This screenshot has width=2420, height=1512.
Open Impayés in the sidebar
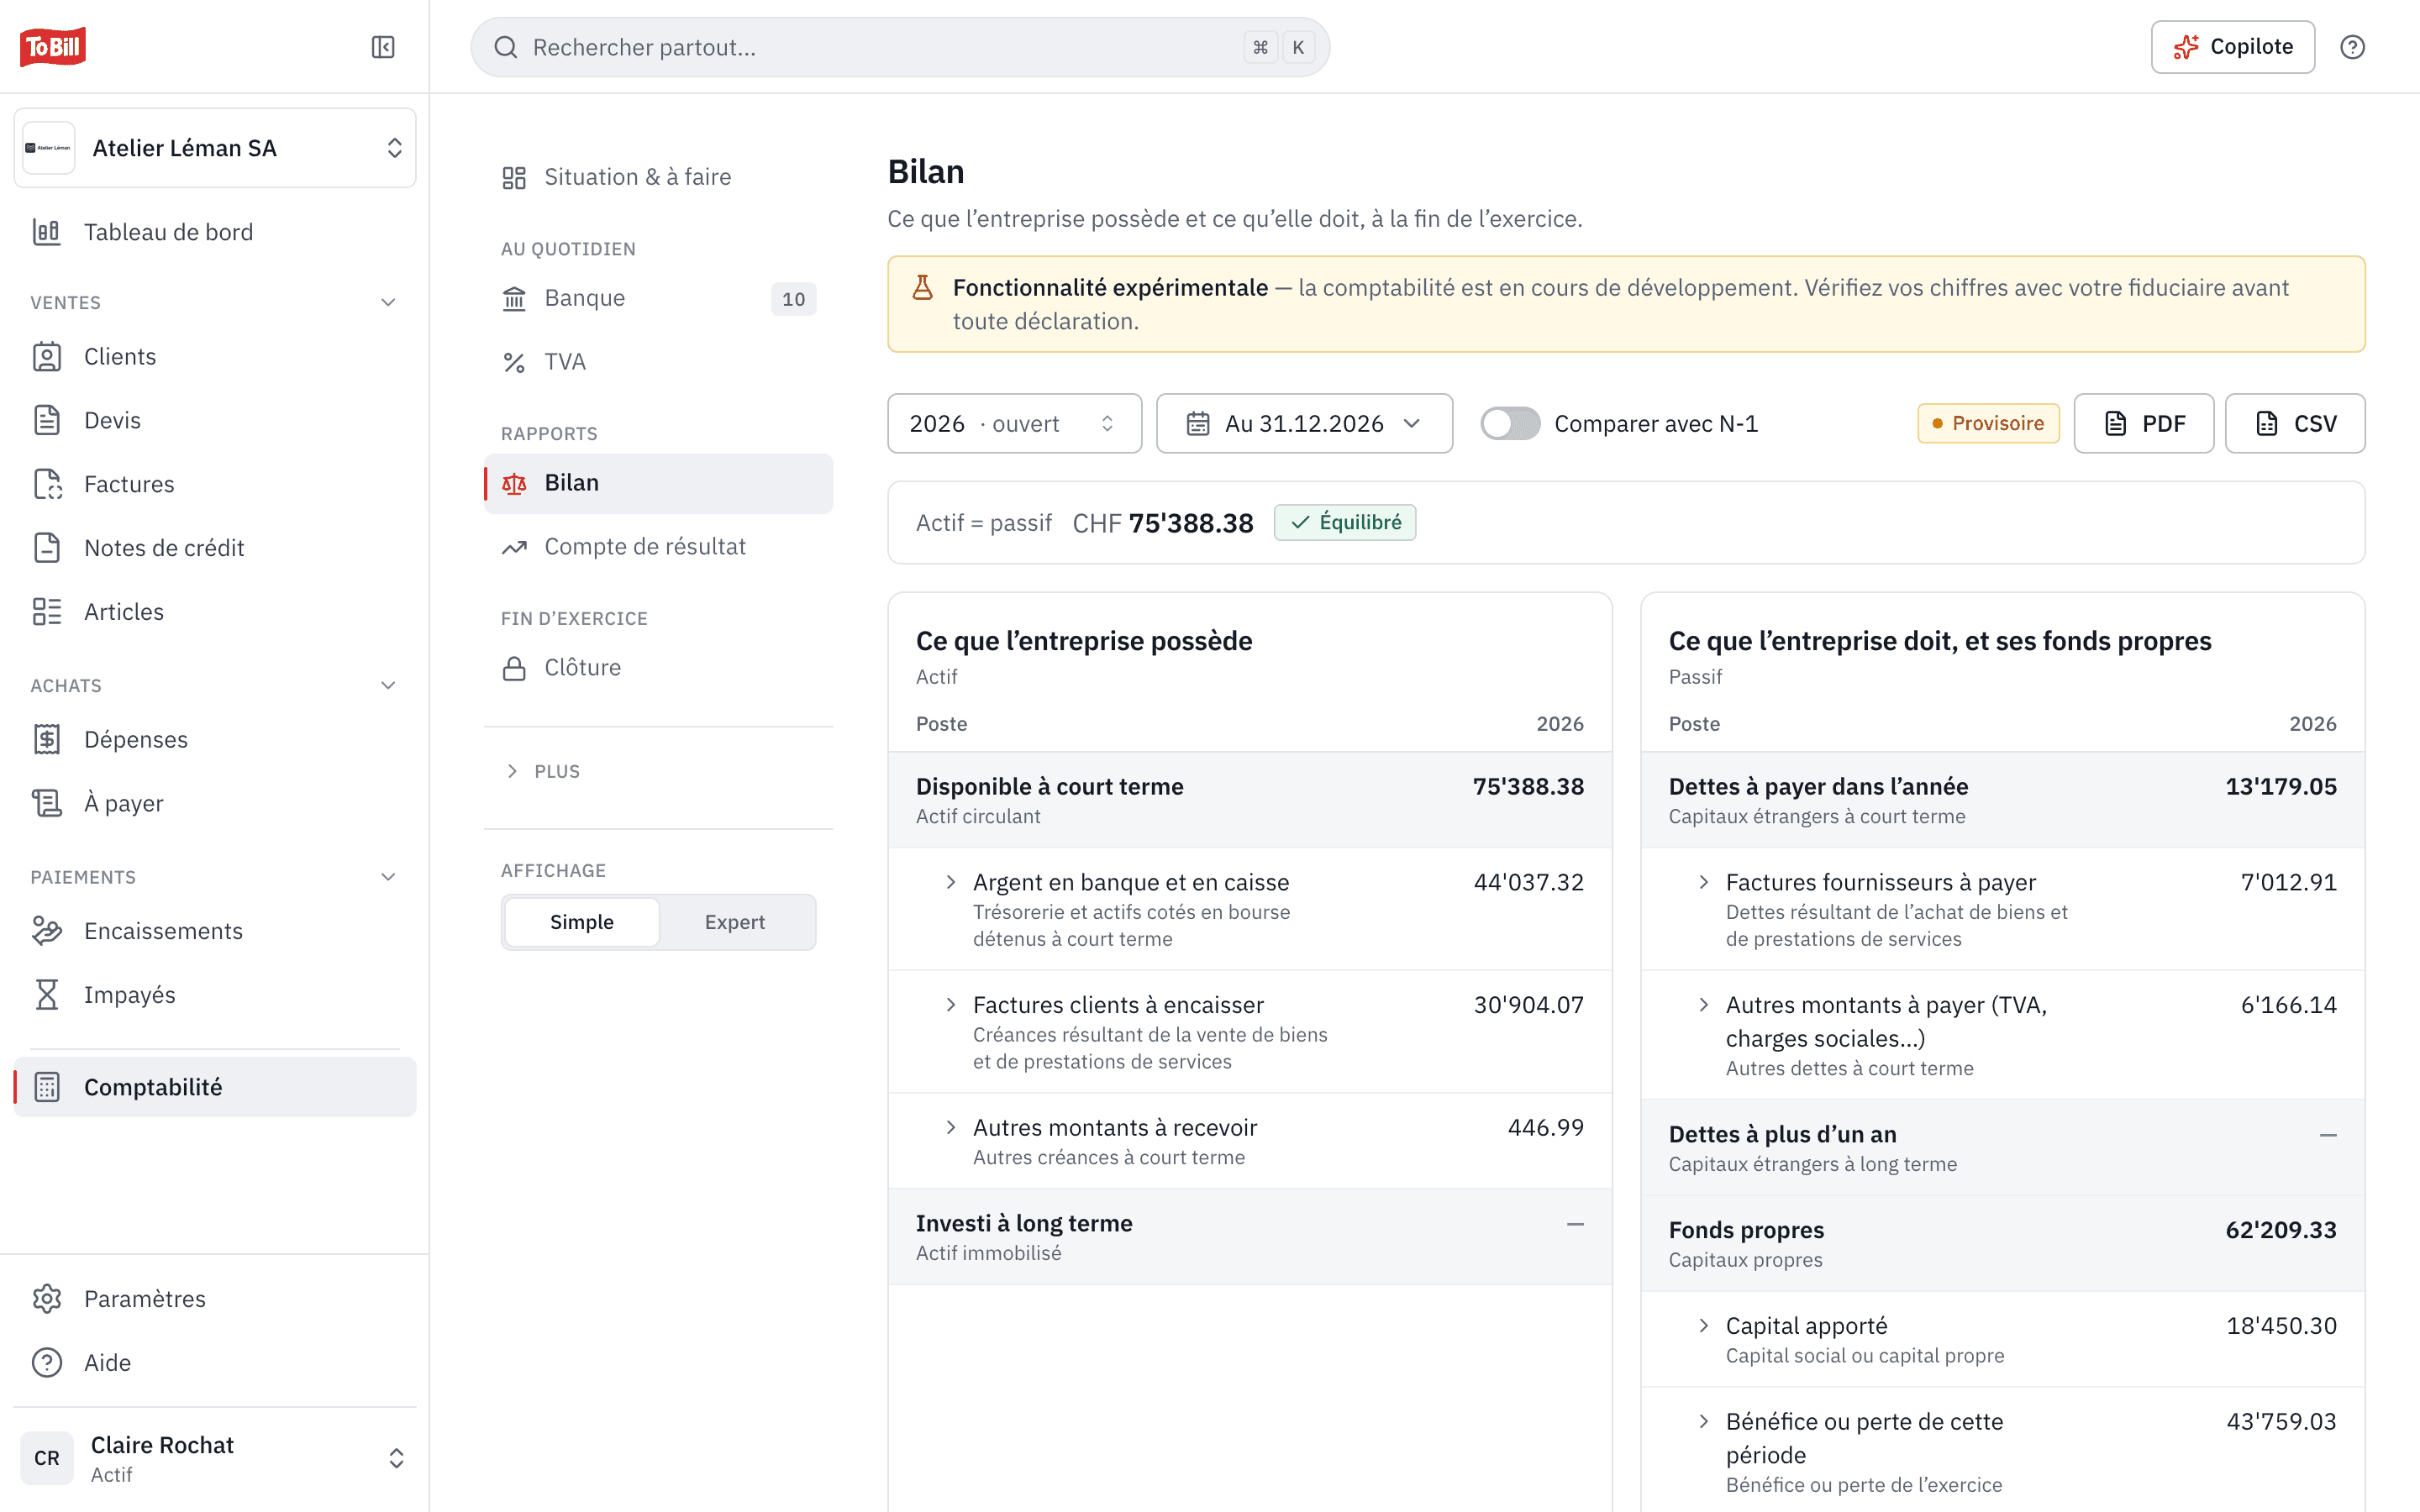pyautogui.click(x=215, y=995)
